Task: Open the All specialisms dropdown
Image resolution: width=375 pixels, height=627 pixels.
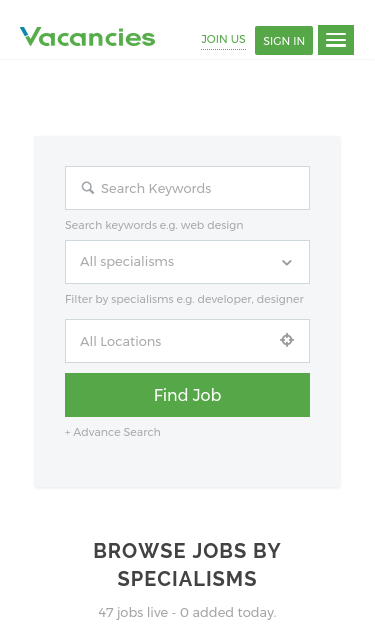Action: pyautogui.click(x=187, y=262)
